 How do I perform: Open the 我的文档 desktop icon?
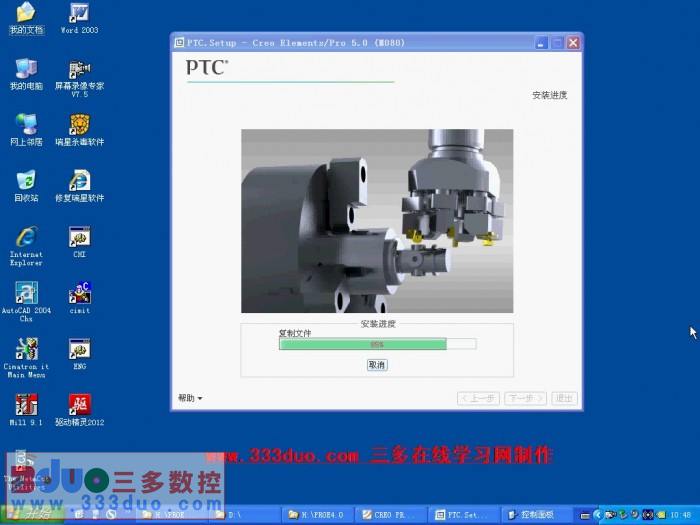click(26, 18)
